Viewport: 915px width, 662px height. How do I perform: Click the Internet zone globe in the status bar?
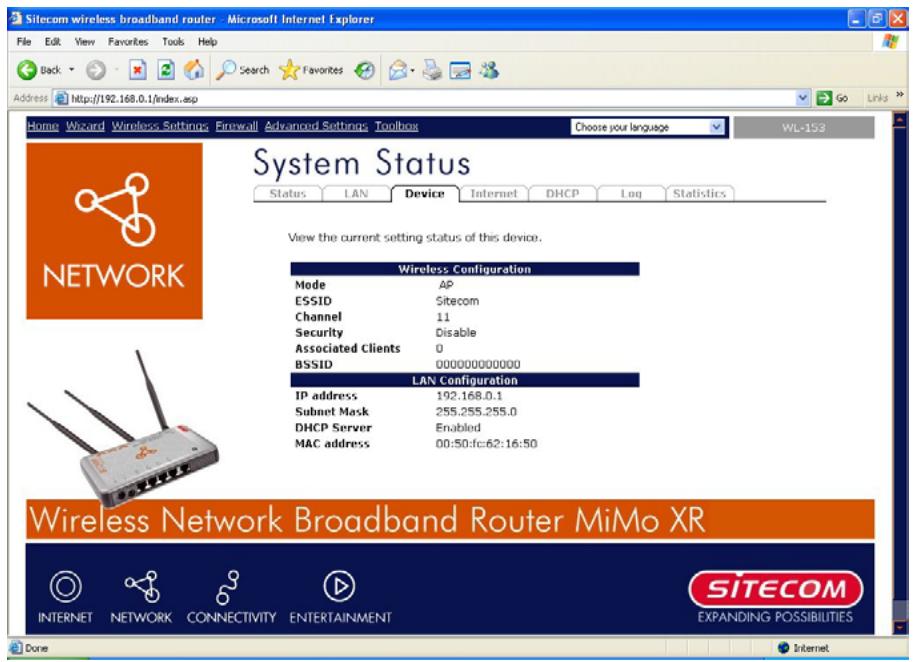[x=784, y=647]
